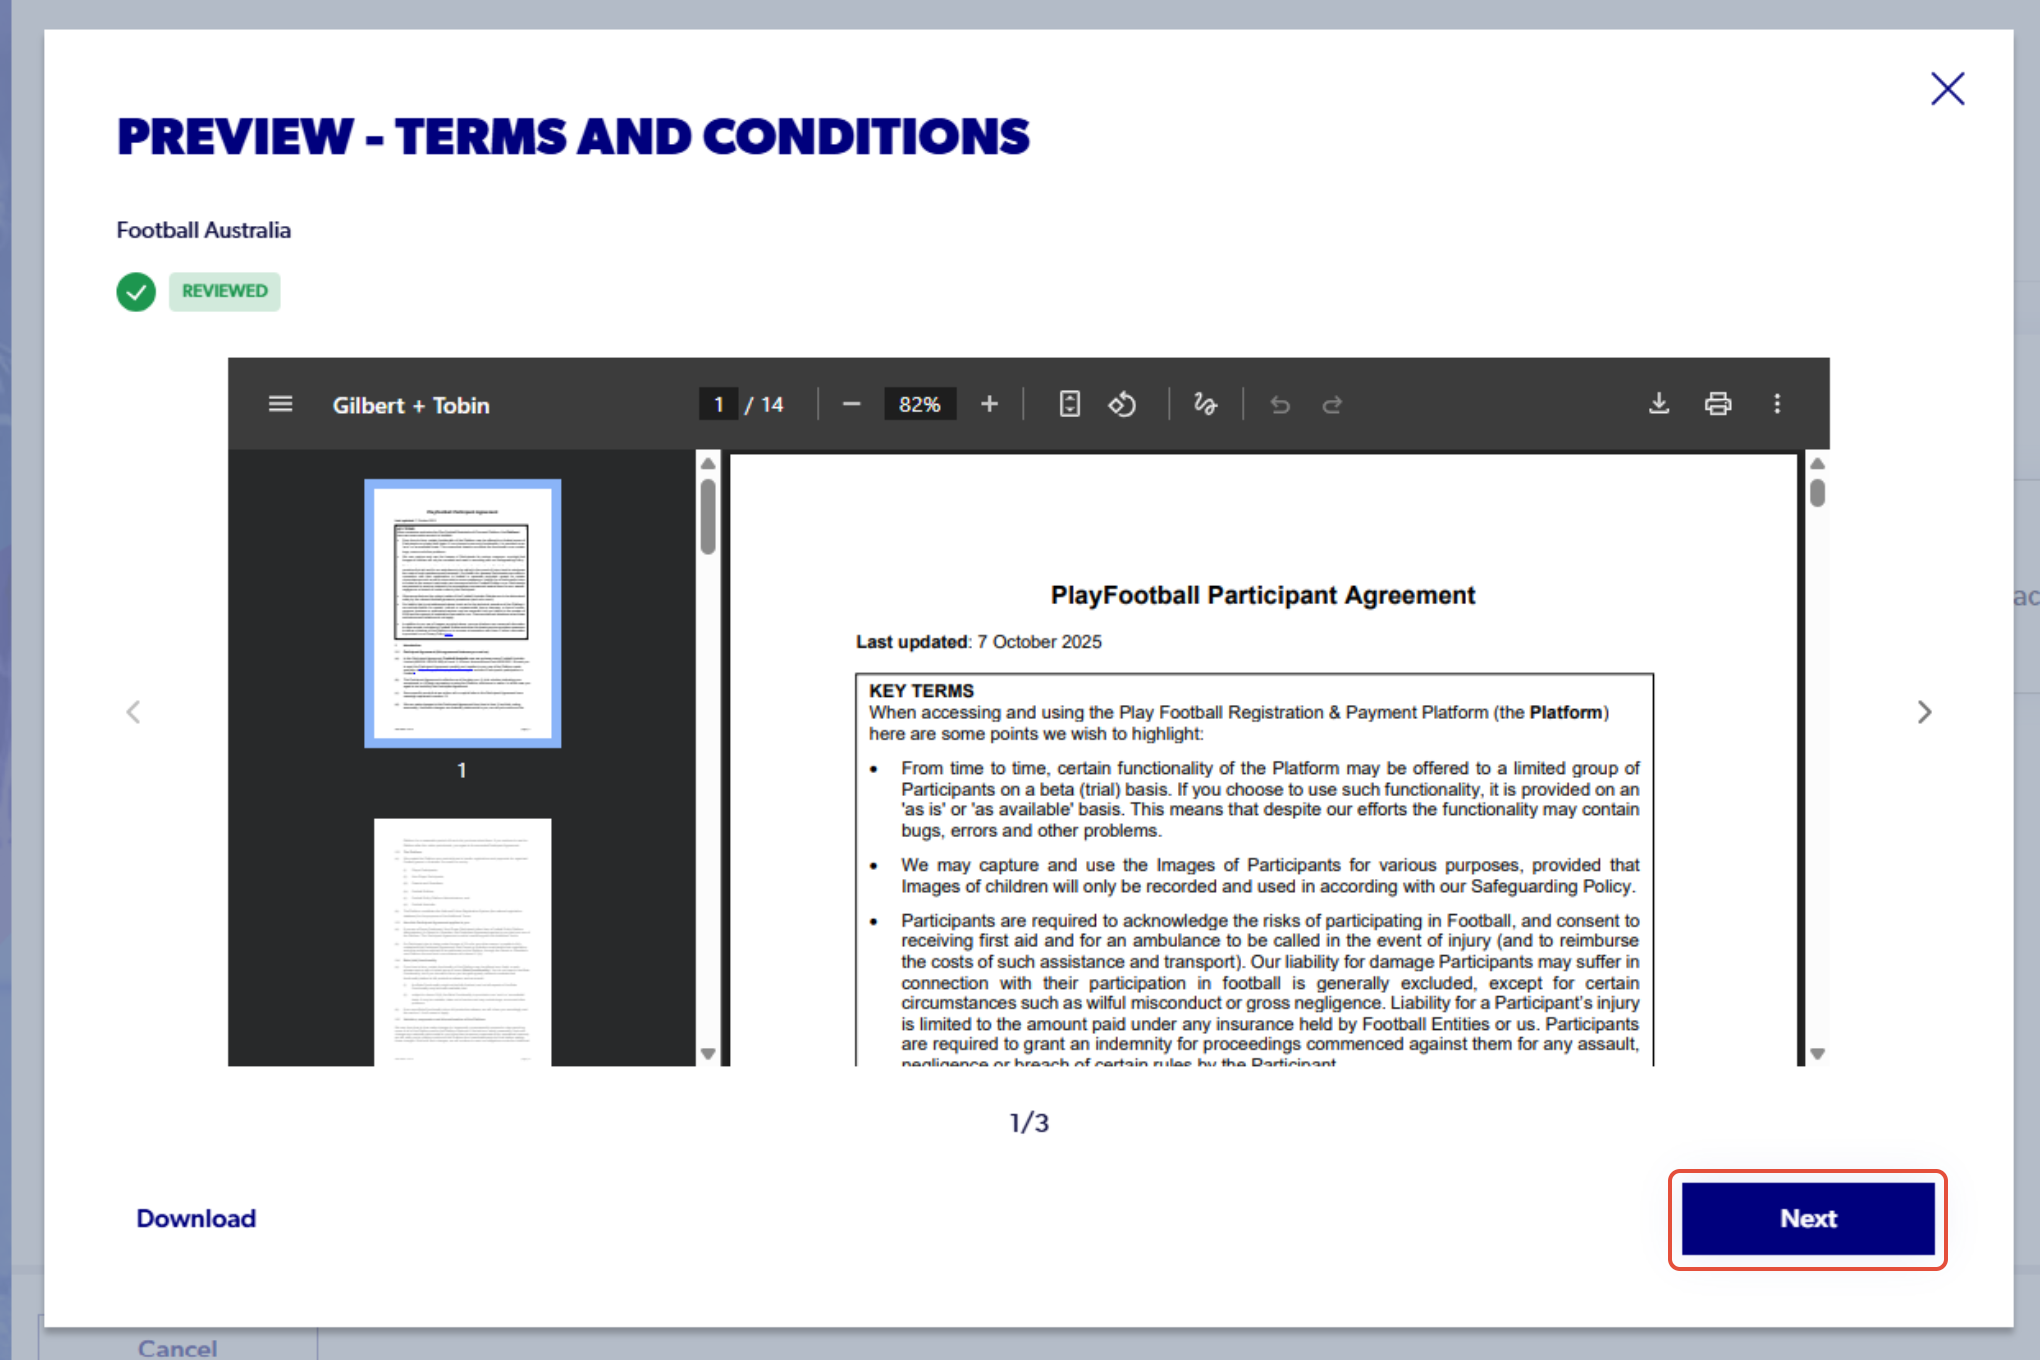Click the document scroll up arrow
The image size is (2040, 1360).
click(x=1817, y=463)
